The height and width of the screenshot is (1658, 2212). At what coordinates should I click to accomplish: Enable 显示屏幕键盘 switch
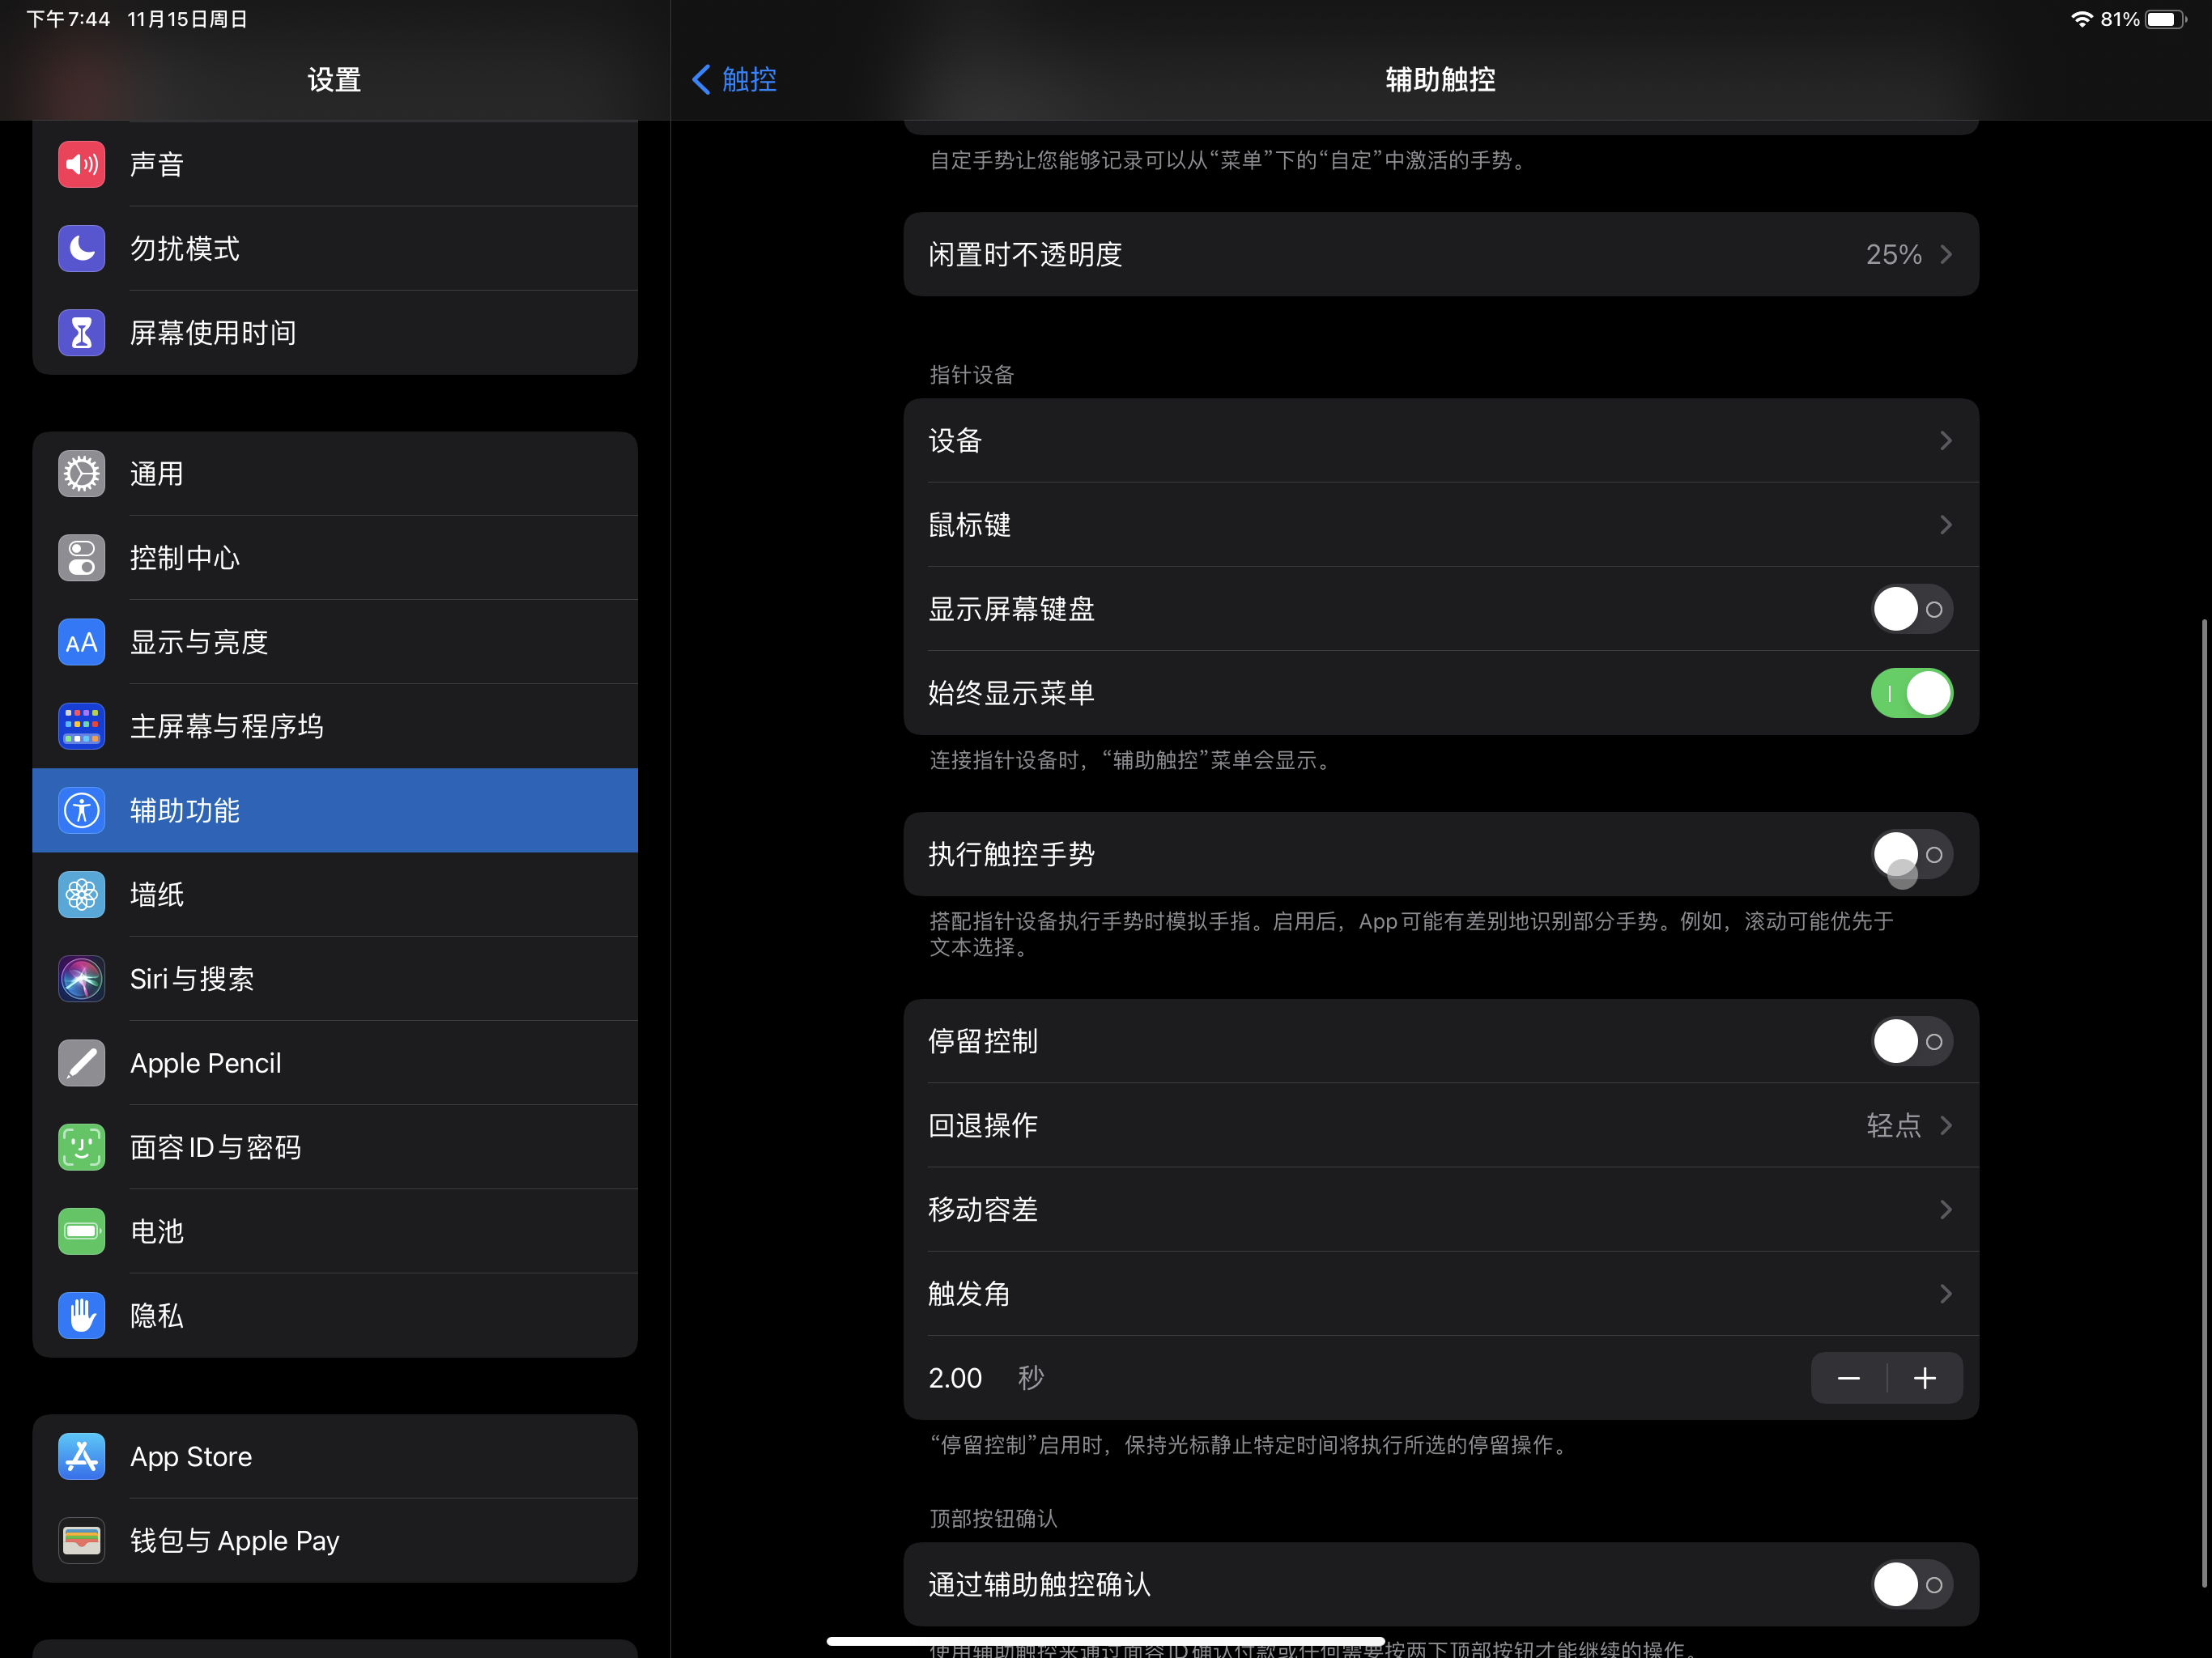click(1911, 609)
